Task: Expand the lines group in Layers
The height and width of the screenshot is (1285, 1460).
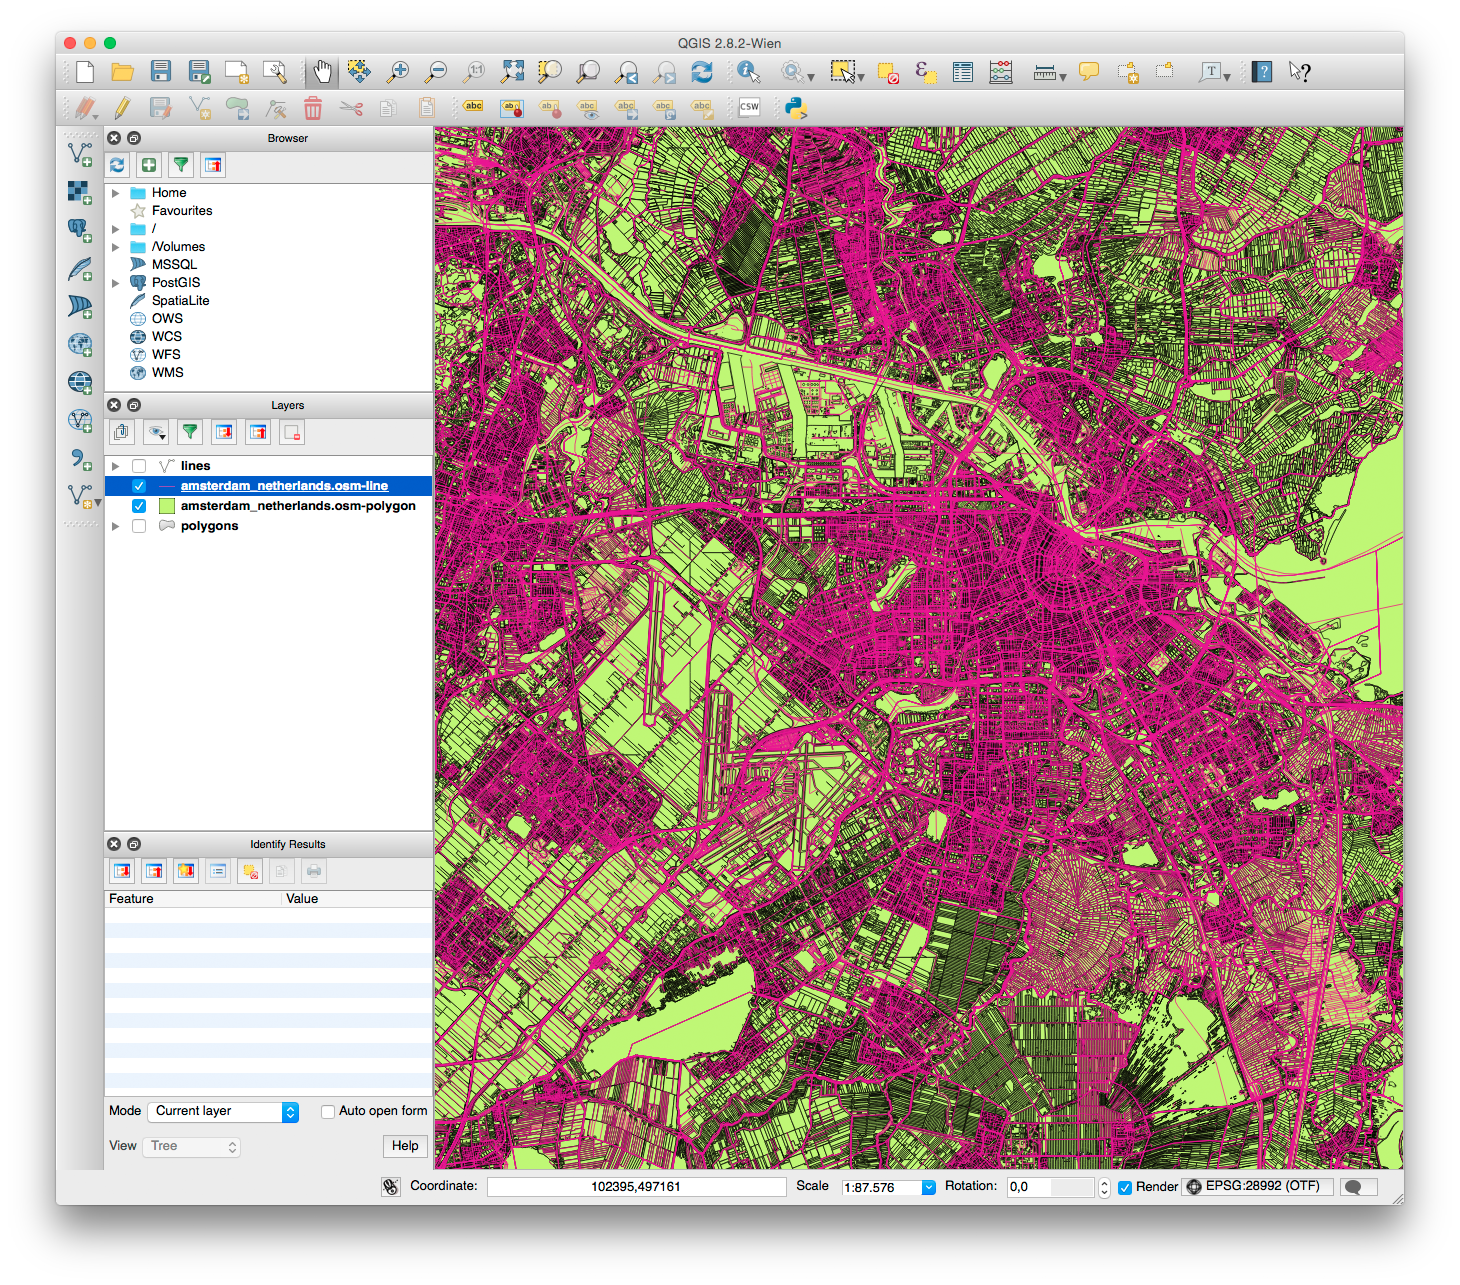Action: click(x=116, y=466)
